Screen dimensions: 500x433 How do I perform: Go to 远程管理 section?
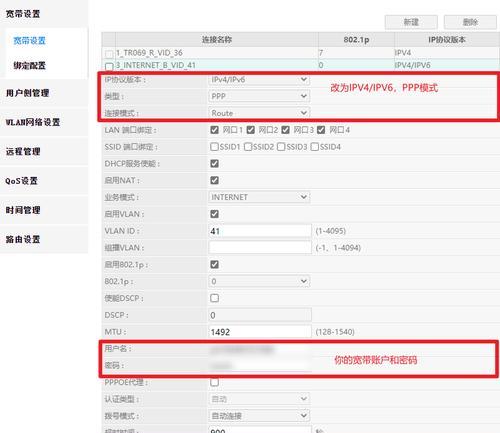[x=23, y=151]
